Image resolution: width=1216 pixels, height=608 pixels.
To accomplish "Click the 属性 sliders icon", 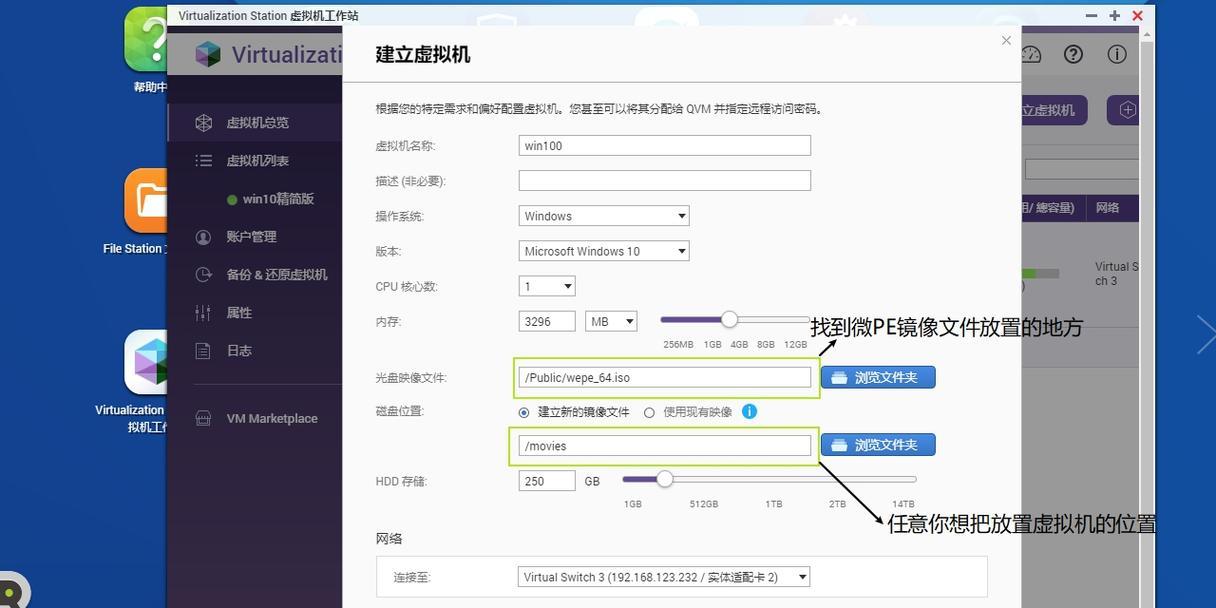I will pyautogui.click(x=203, y=312).
